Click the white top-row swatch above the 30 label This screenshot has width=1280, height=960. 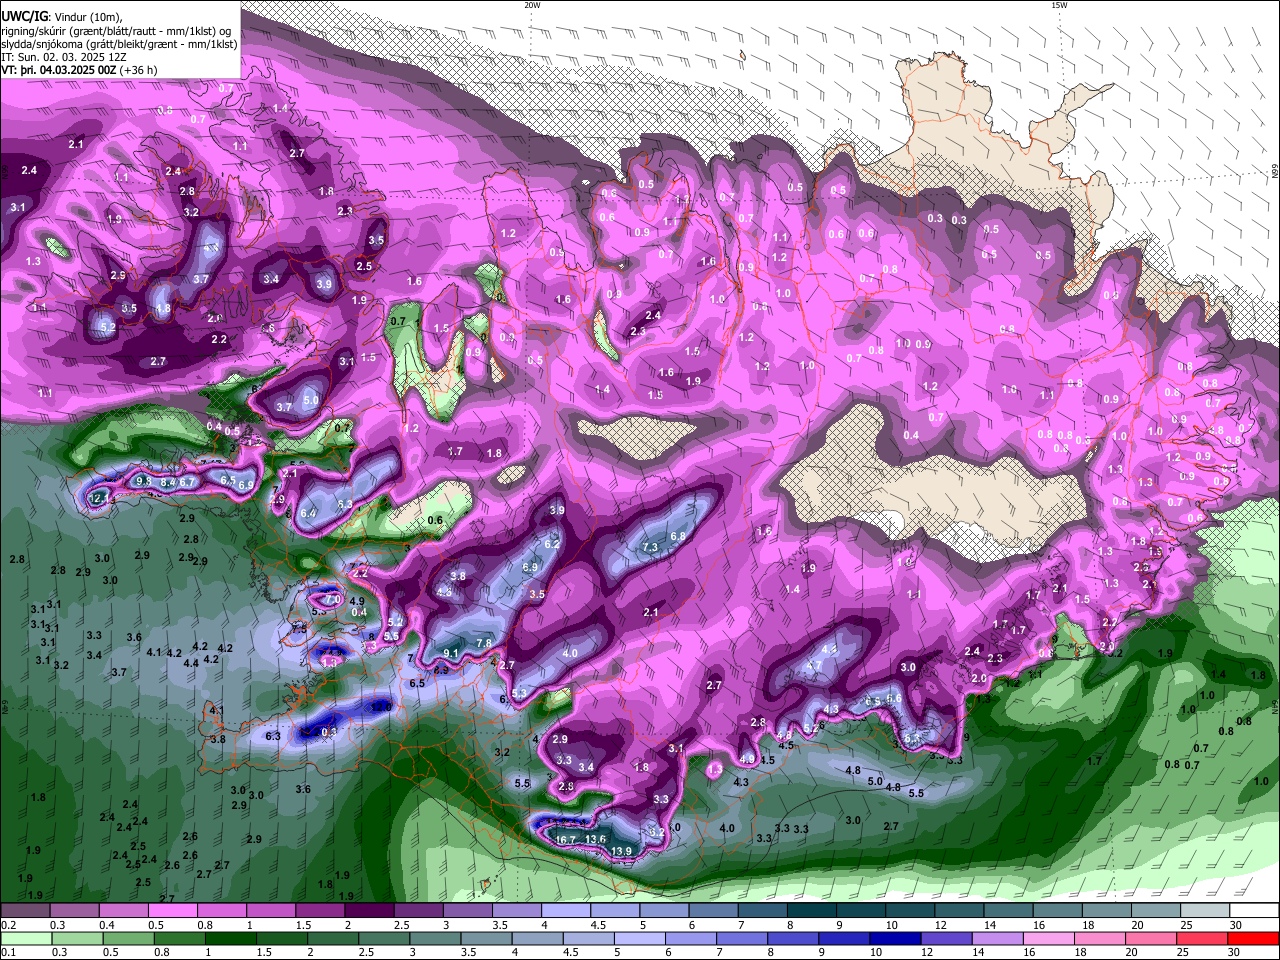(x=1255, y=912)
